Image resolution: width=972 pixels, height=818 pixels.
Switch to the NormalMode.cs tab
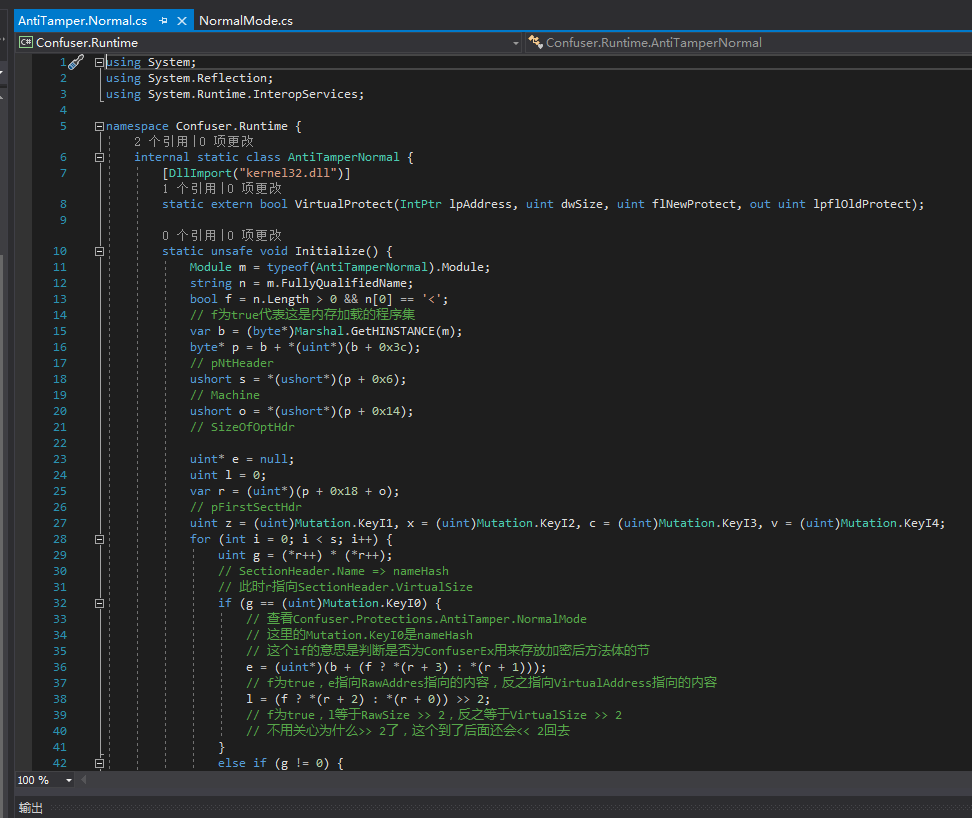click(246, 20)
